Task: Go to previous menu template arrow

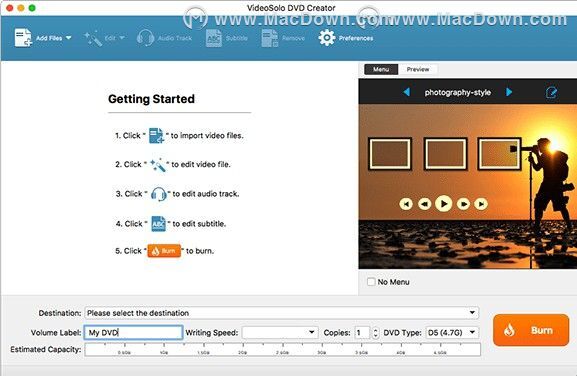Action: tap(407, 92)
